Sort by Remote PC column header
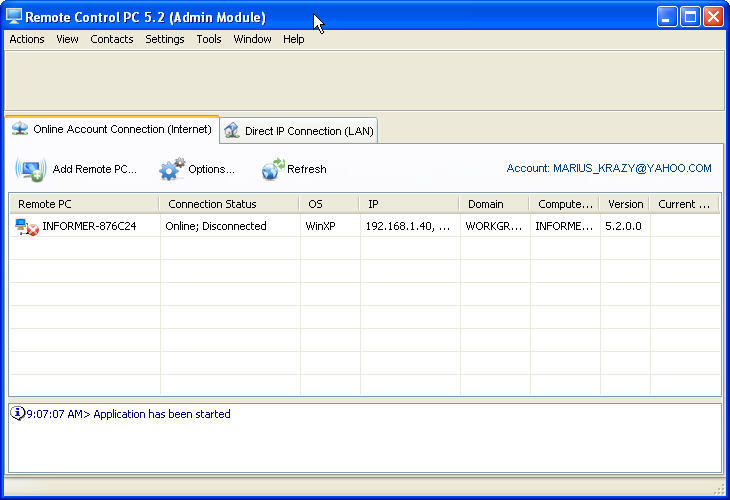The height and width of the screenshot is (500, 730). tap(84, 204)
